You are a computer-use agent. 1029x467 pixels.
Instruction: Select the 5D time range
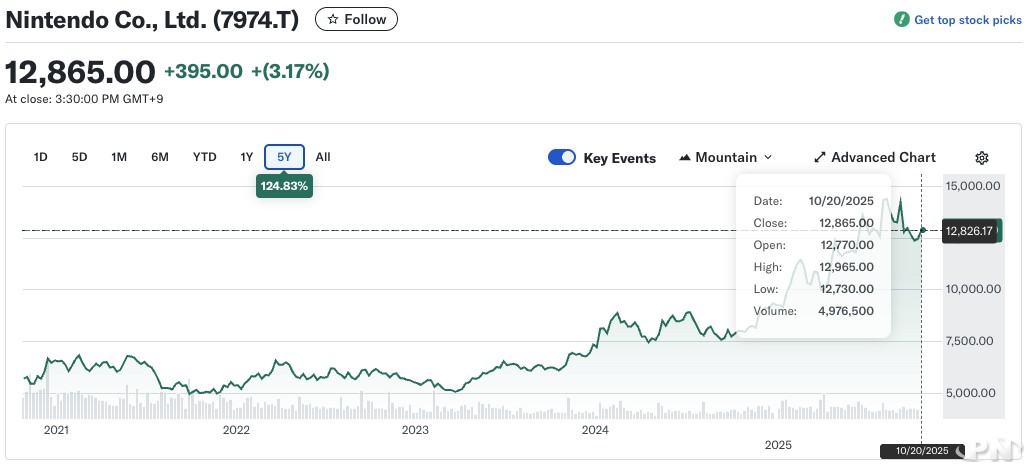(x=79, y=157)
